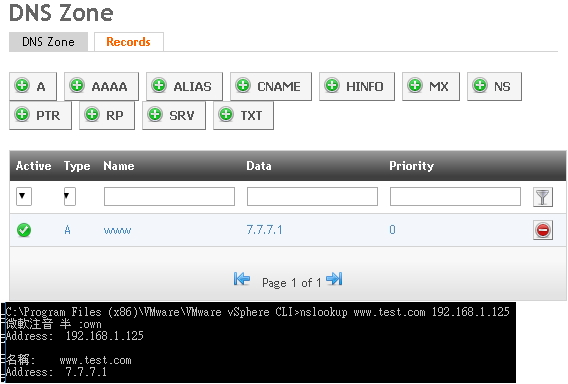
Task: Add a new PTR record
Action: [x=40, y=115]
